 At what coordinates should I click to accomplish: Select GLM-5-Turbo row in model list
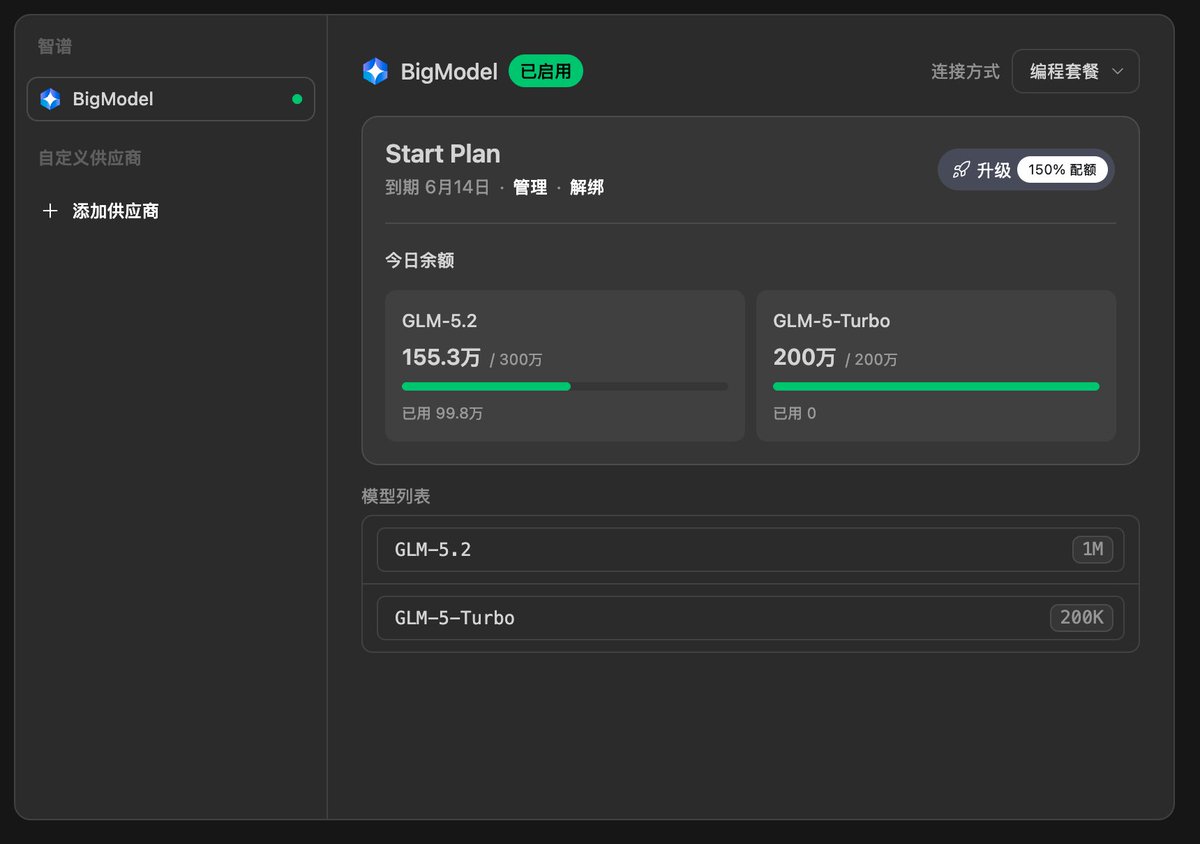(x=750, y=618)
